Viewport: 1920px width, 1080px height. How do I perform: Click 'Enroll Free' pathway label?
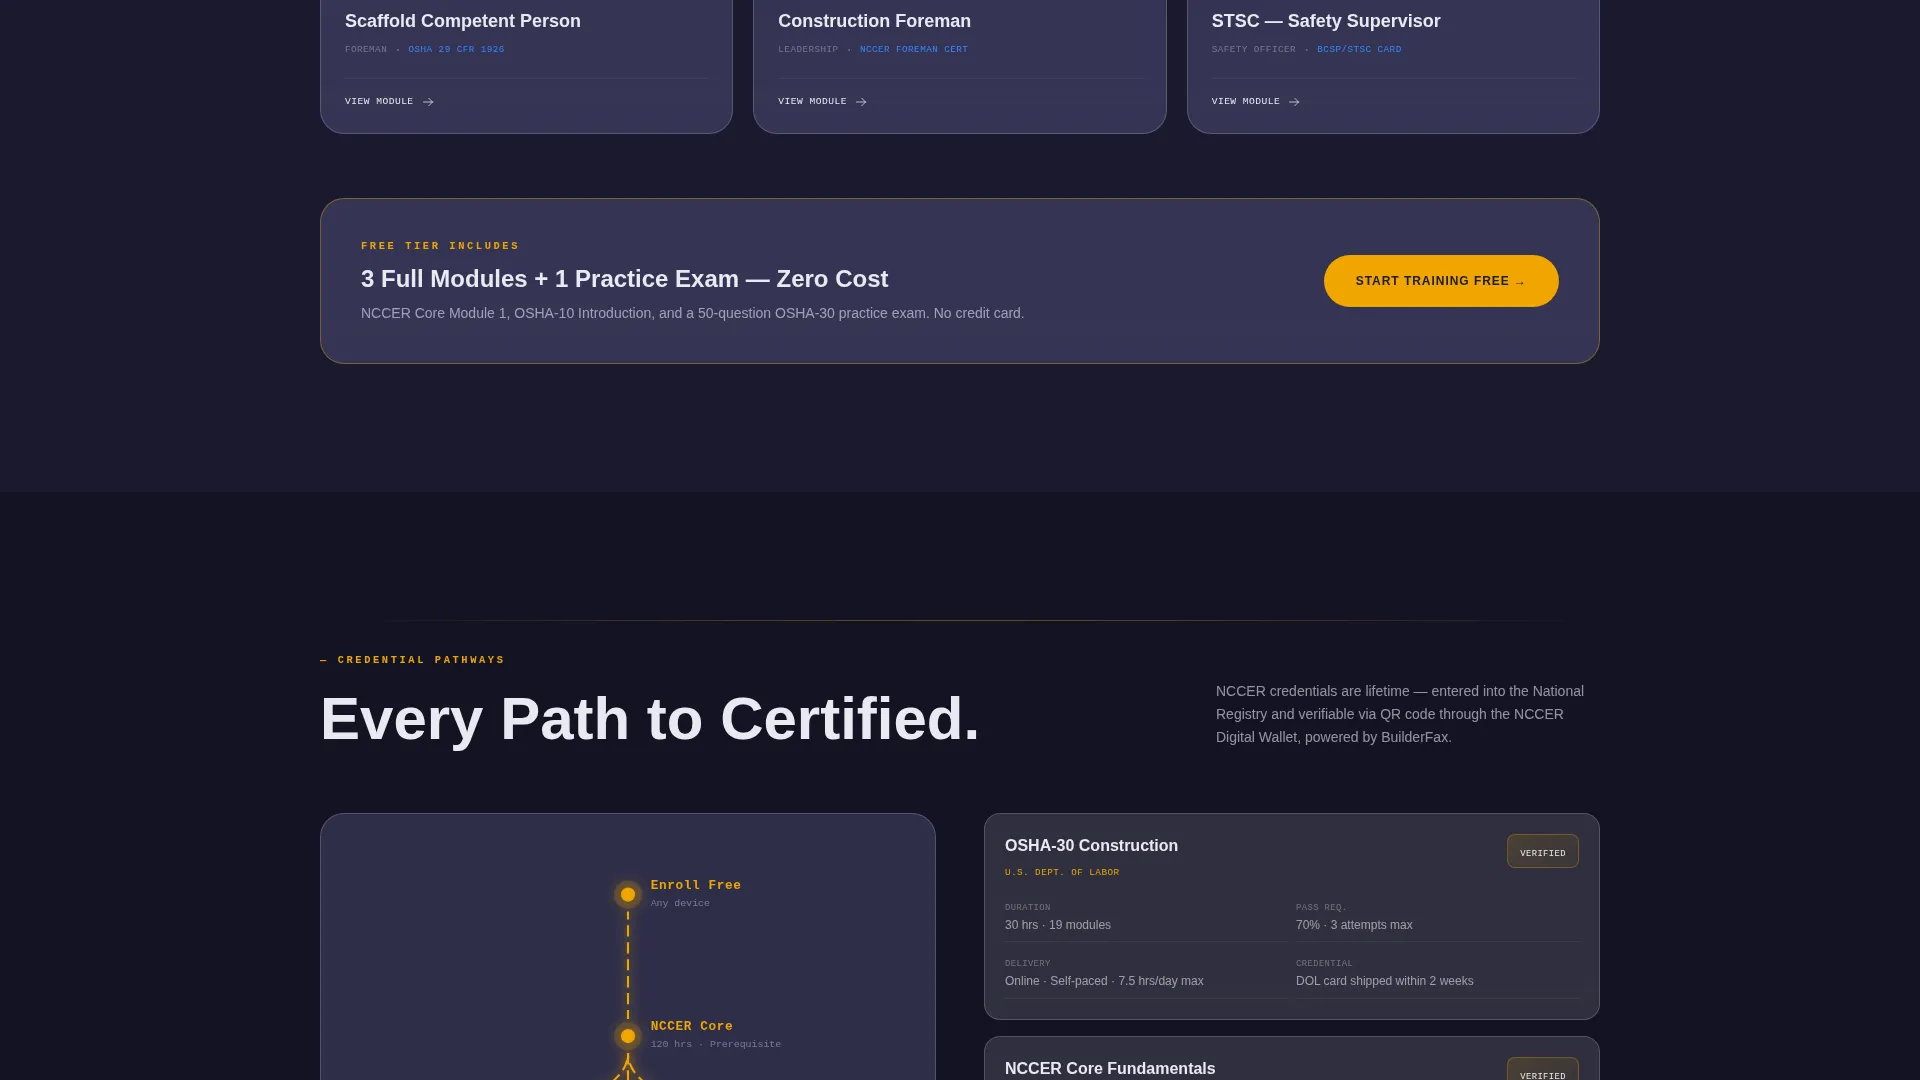pos(696,885)
